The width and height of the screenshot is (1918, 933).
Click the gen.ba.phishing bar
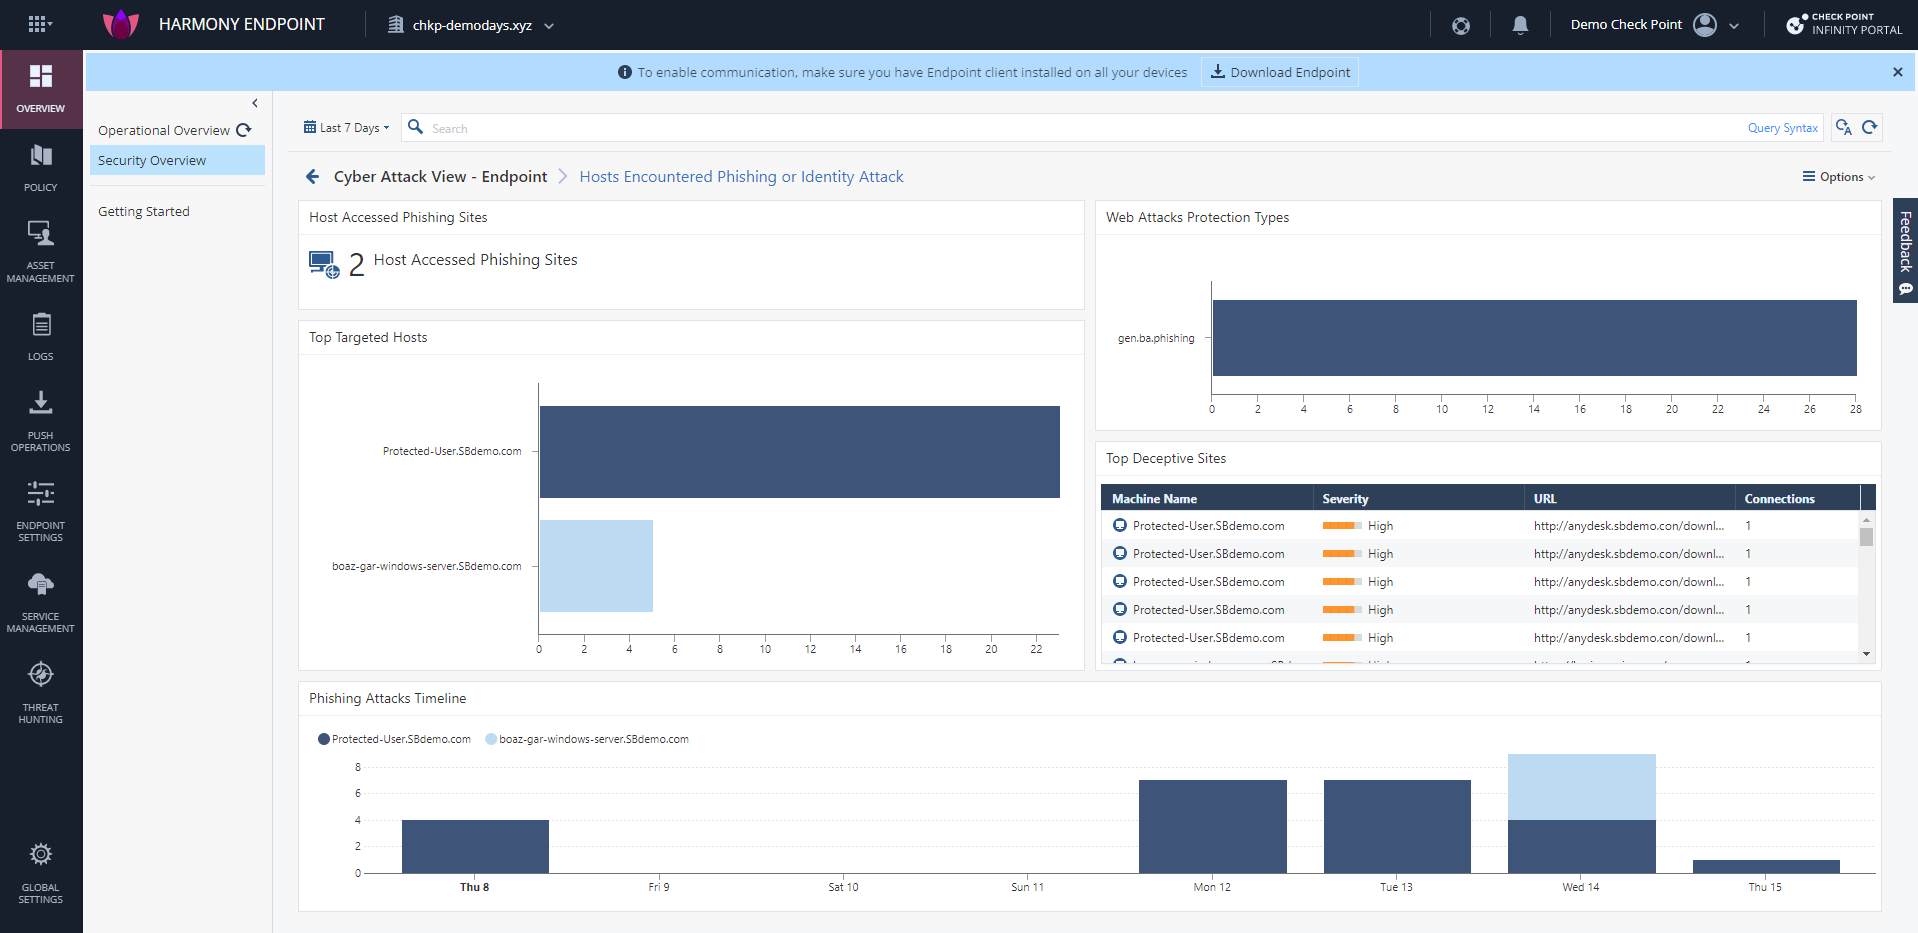click(x=1534, y=338)
